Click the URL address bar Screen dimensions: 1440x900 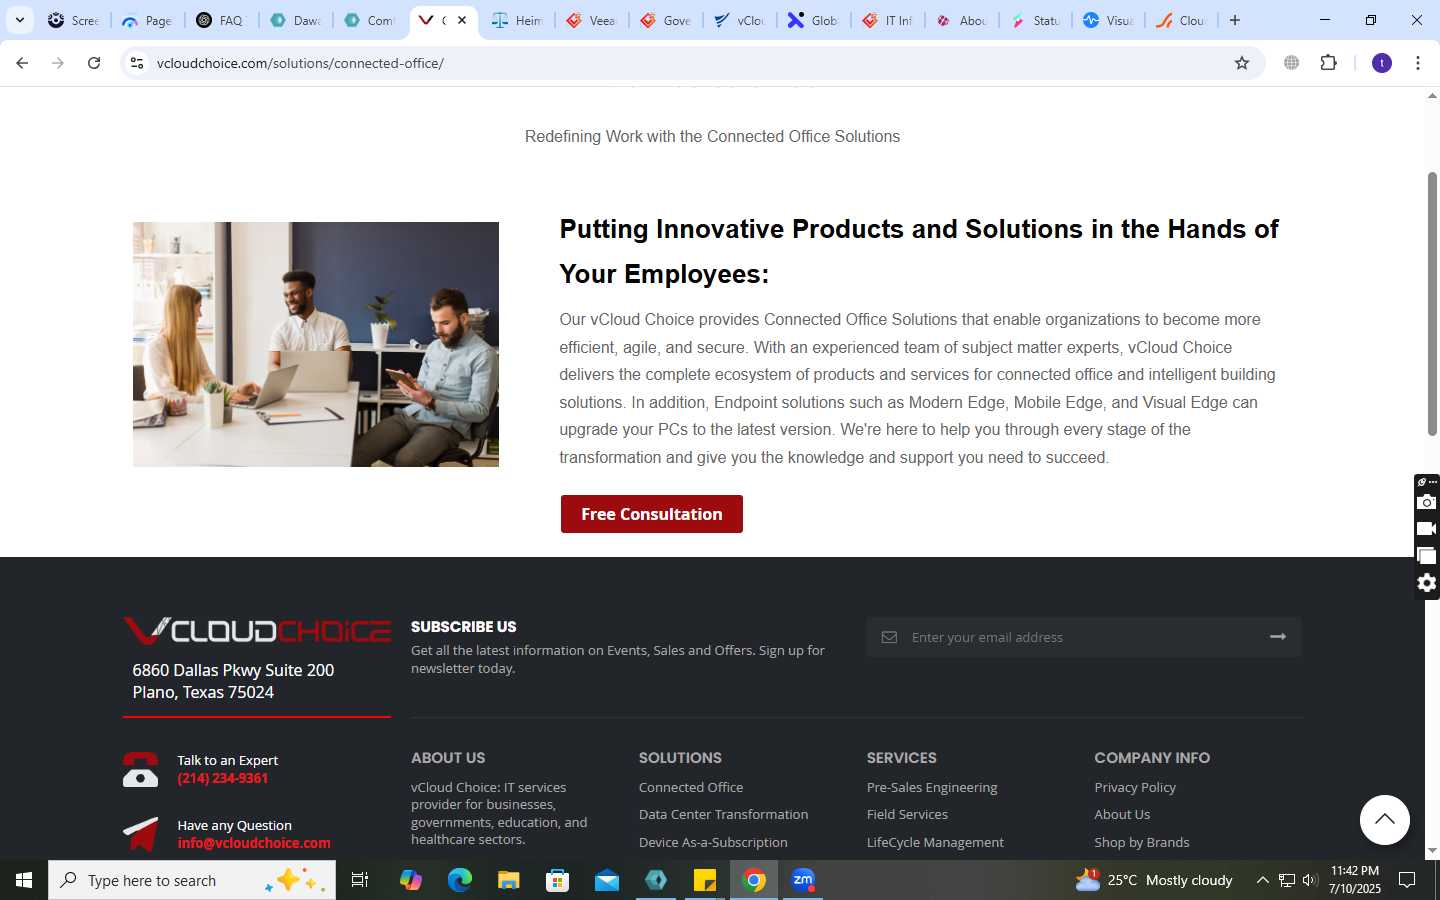point(690,63)
